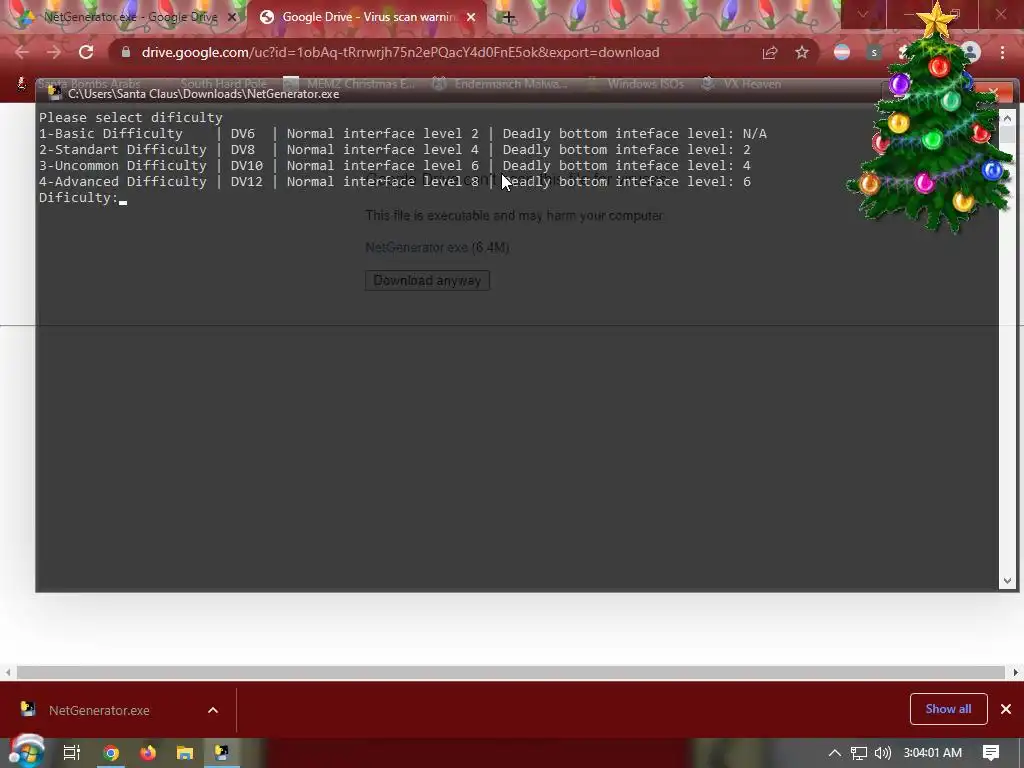This screenshot has width=1024, height=768.
Task: Open the notification center icon
Action: (x=991, y=753)
